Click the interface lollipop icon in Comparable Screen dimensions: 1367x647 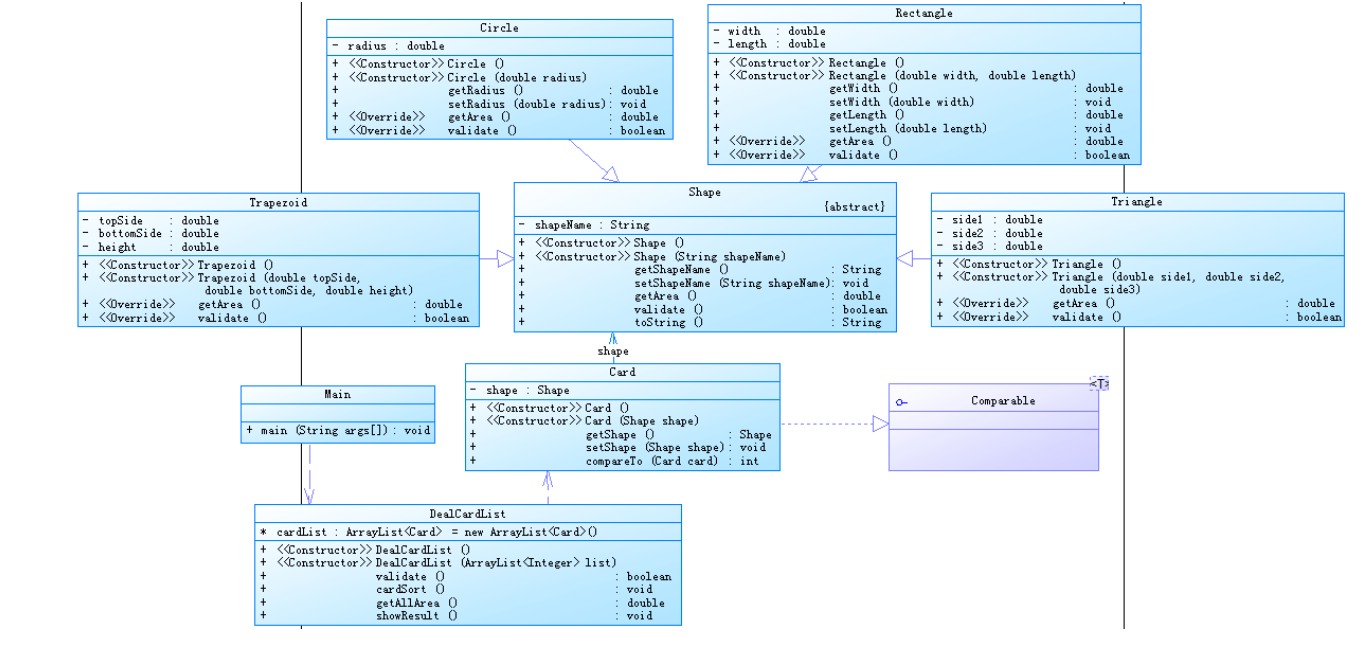click(x=902, y=402)
